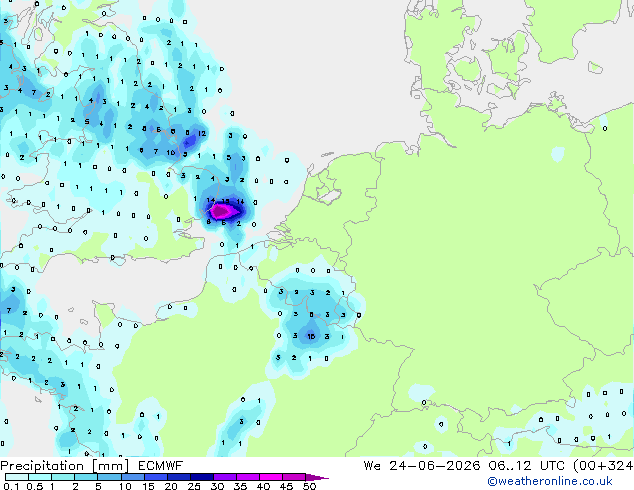
Task: Select the 20–25 mm dark blue legend swatch
Action: [x=179, y=477]
